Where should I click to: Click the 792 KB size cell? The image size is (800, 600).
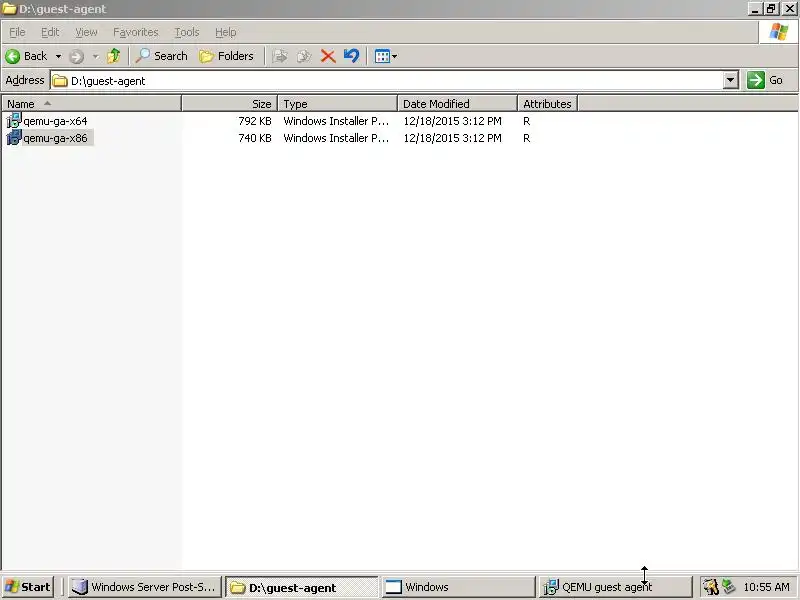[x=255, y=121]
